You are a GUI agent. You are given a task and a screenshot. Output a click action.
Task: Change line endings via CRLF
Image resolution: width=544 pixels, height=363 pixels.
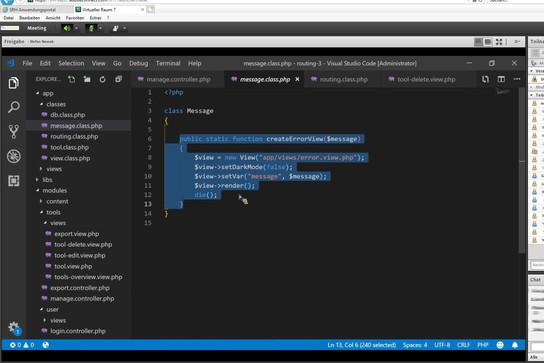[x=463, y=345]
